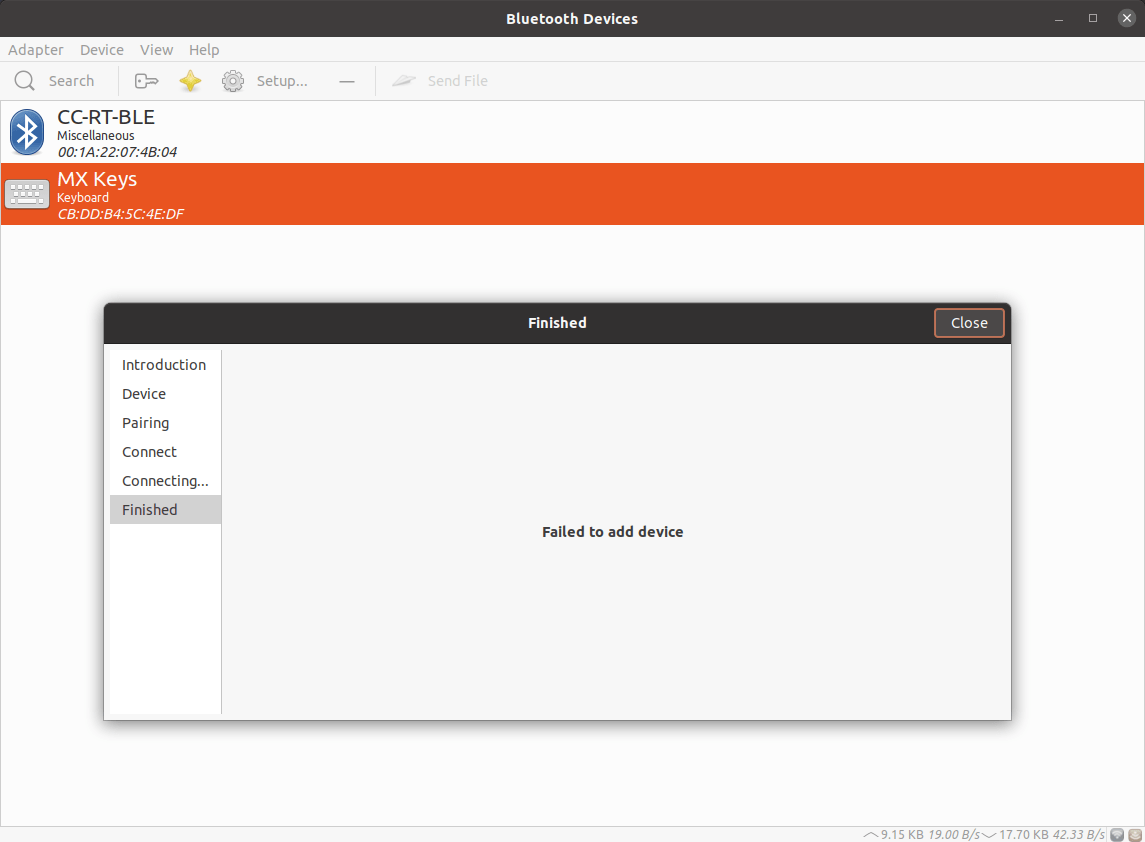Image resolution: width=1145 pixels, height=842 pixels.
Task: Click the Pair key icon in toolbar
Action: [147, 81]
